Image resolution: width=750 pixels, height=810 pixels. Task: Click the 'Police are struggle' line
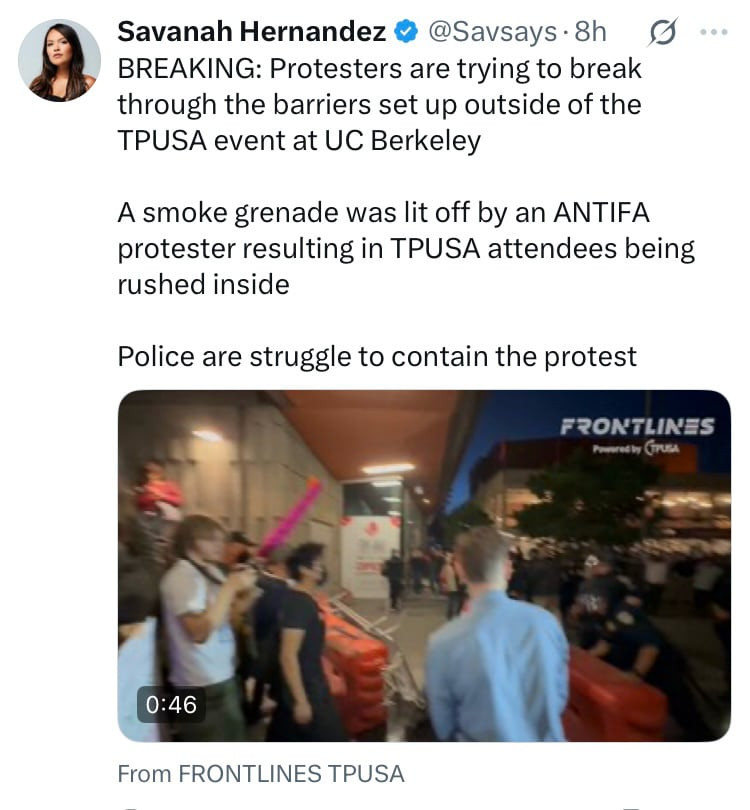click(x=377, y=356)
